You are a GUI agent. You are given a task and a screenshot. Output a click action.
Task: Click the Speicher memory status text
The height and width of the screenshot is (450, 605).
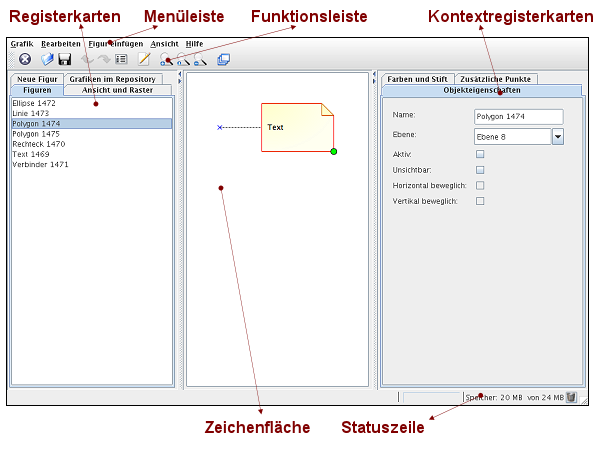[514, 397]
